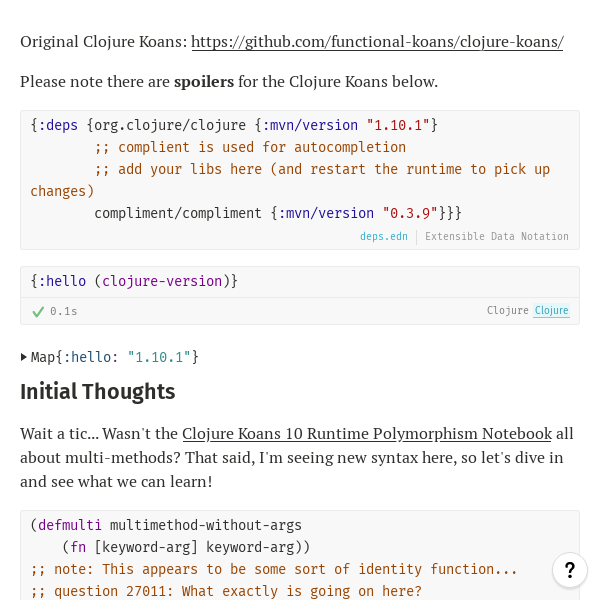The width and height of the screenshot is (600, 600).
Task: Click the Extensible Data Notation language label
Action: tap(497, 237)
